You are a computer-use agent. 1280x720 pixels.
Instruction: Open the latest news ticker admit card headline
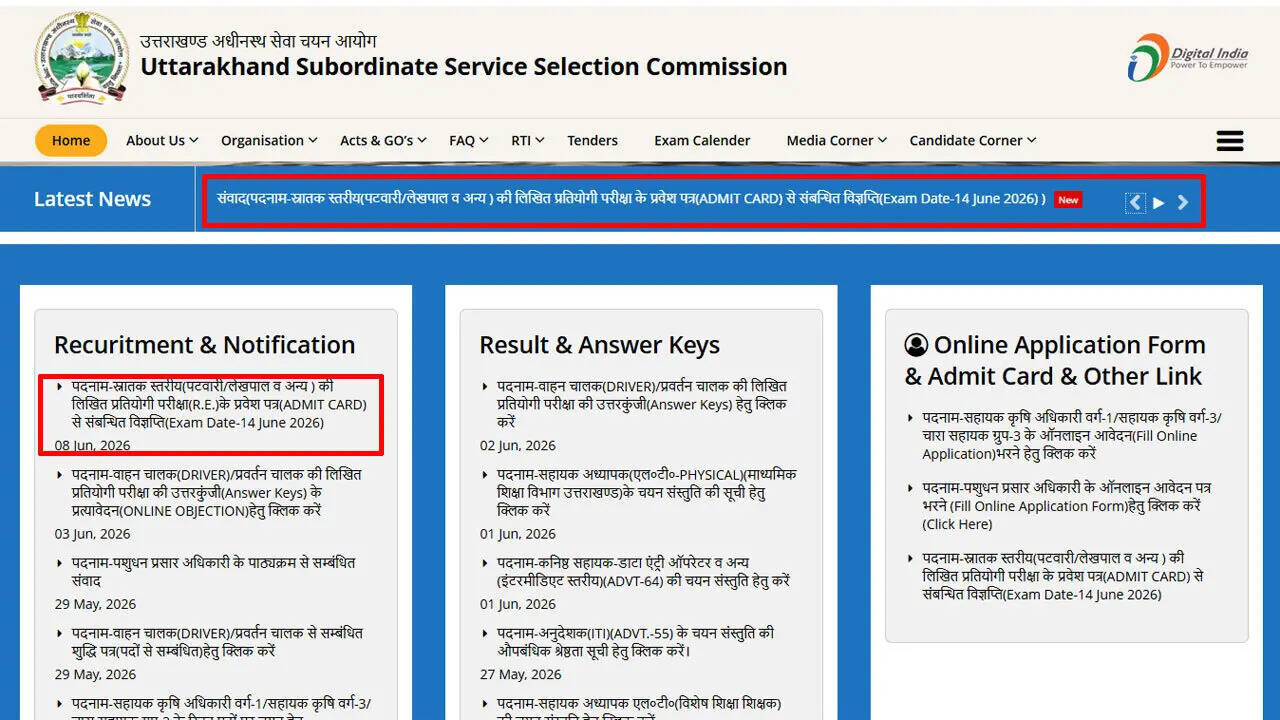coord(631,199)
